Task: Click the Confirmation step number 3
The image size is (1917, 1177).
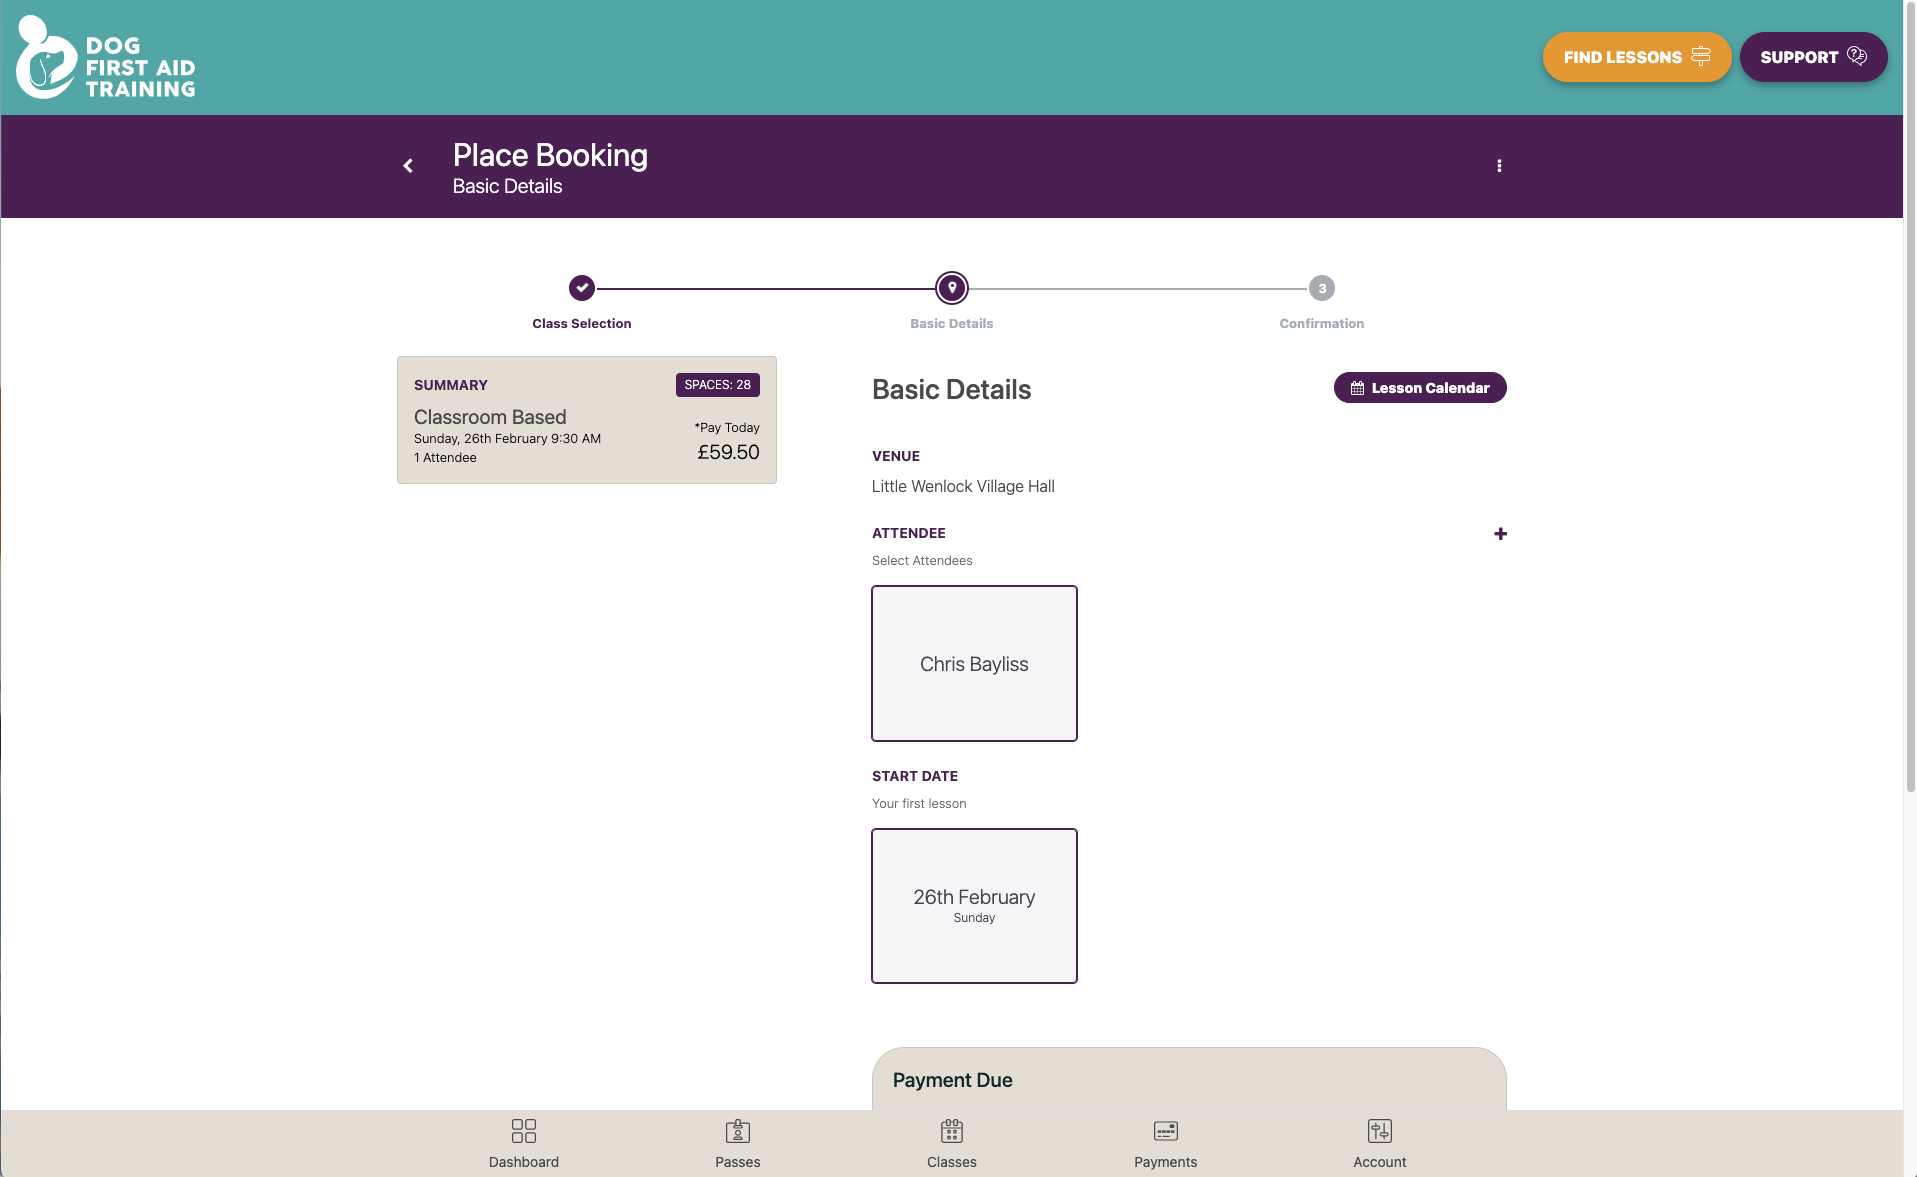Action: point(1322,288)
